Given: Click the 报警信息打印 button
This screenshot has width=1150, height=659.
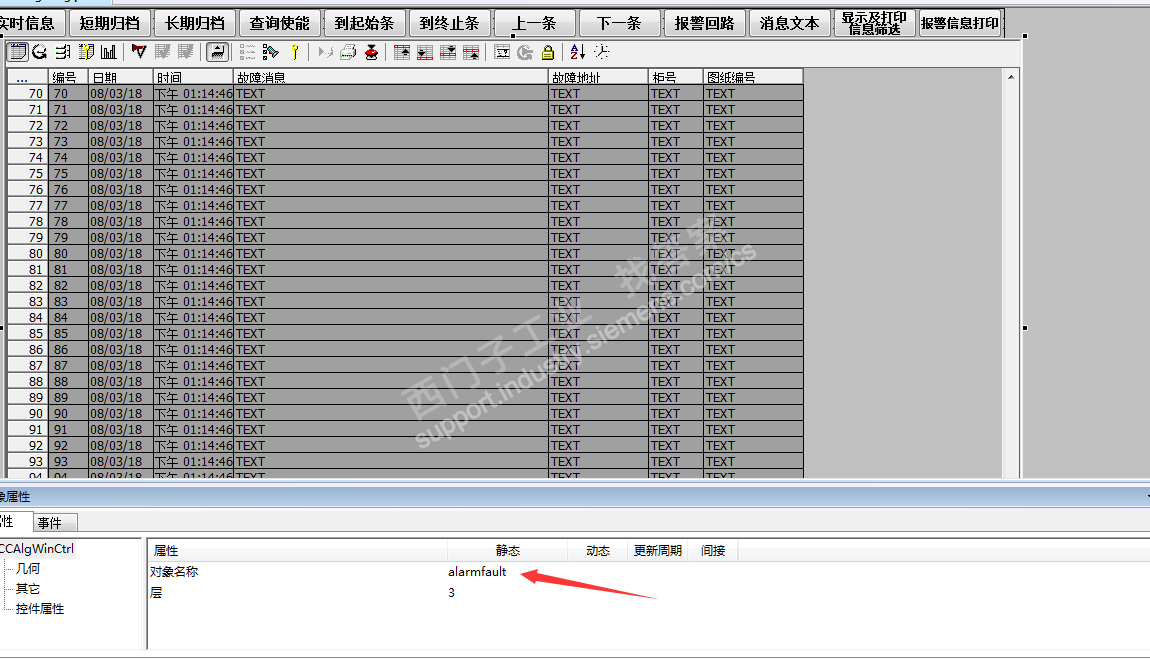Looking at the screenshot, I should tap(960, 23).
